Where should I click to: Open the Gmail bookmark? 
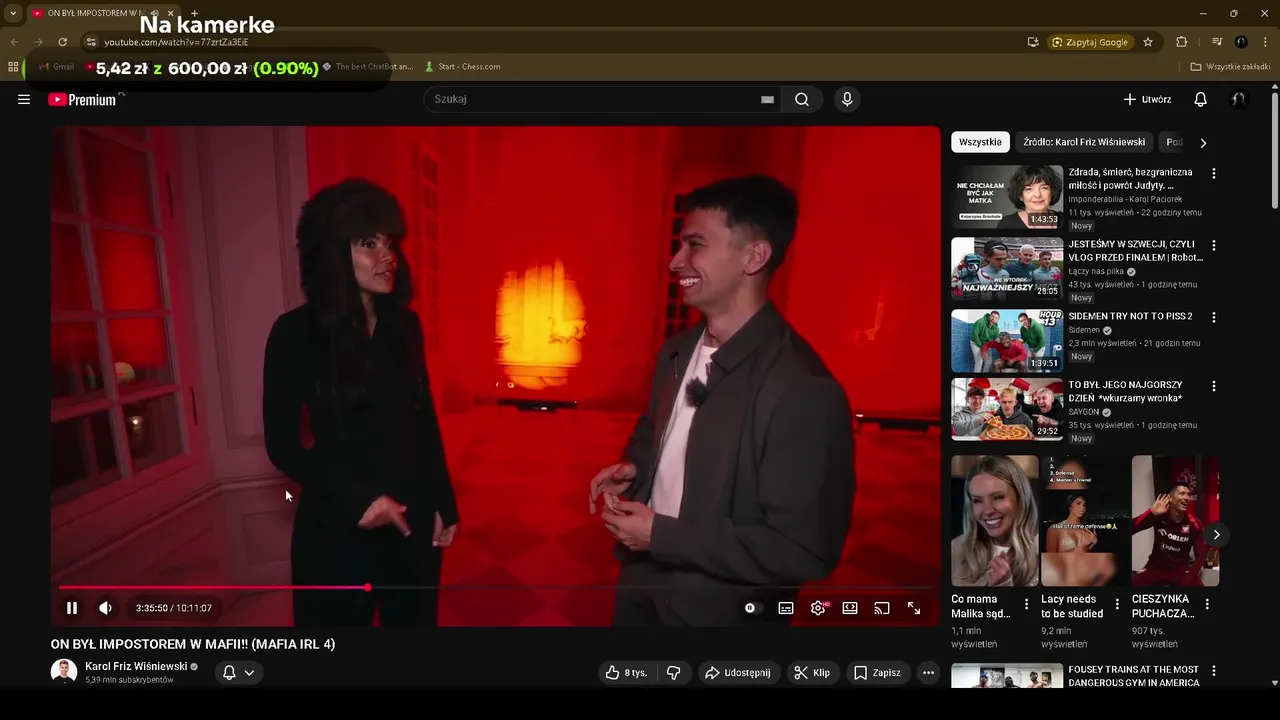click(x=56, y=67)
